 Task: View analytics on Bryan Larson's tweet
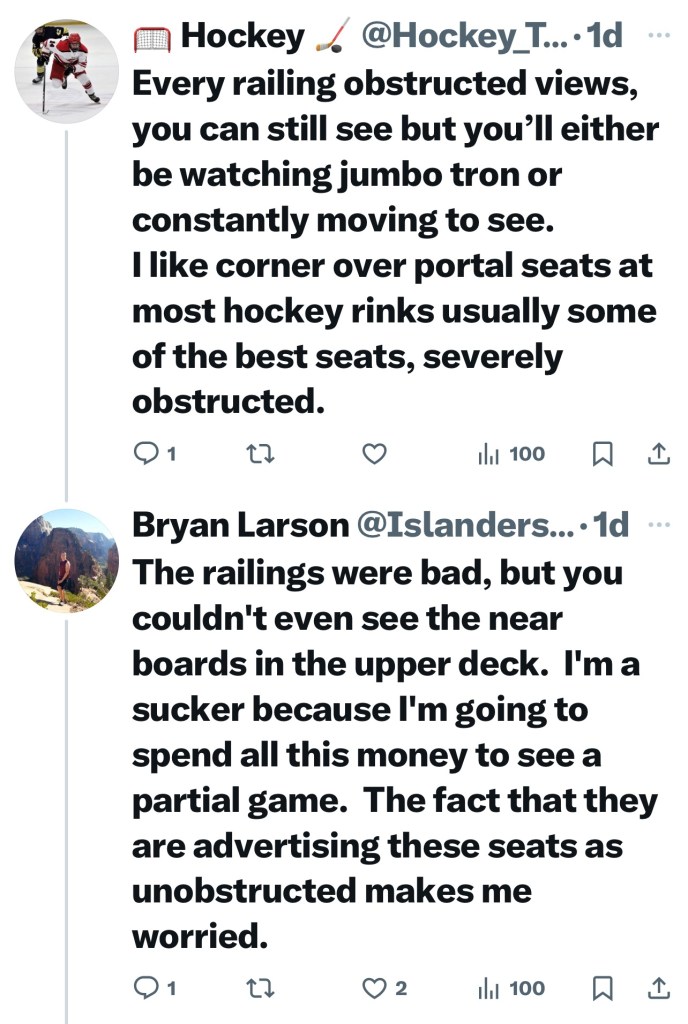click(x=511, y=988)
